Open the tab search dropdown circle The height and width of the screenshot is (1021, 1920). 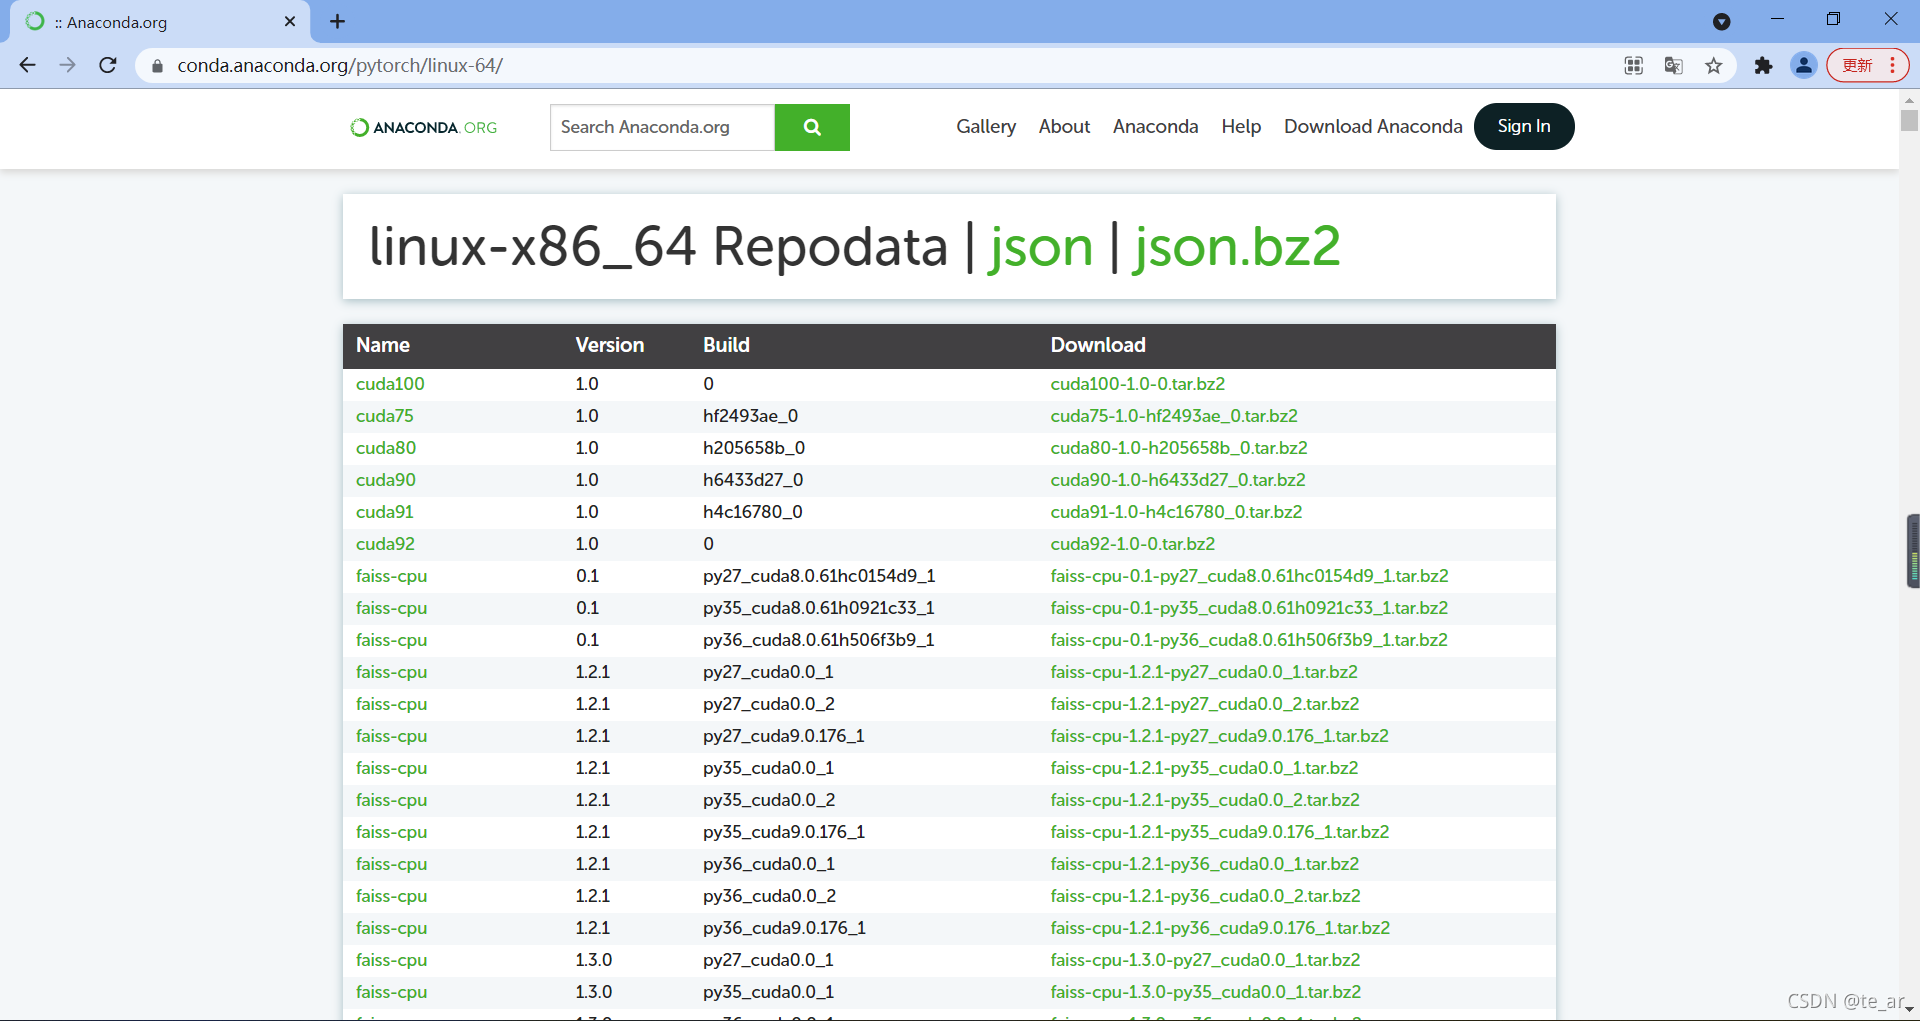tap(1722, 21)
